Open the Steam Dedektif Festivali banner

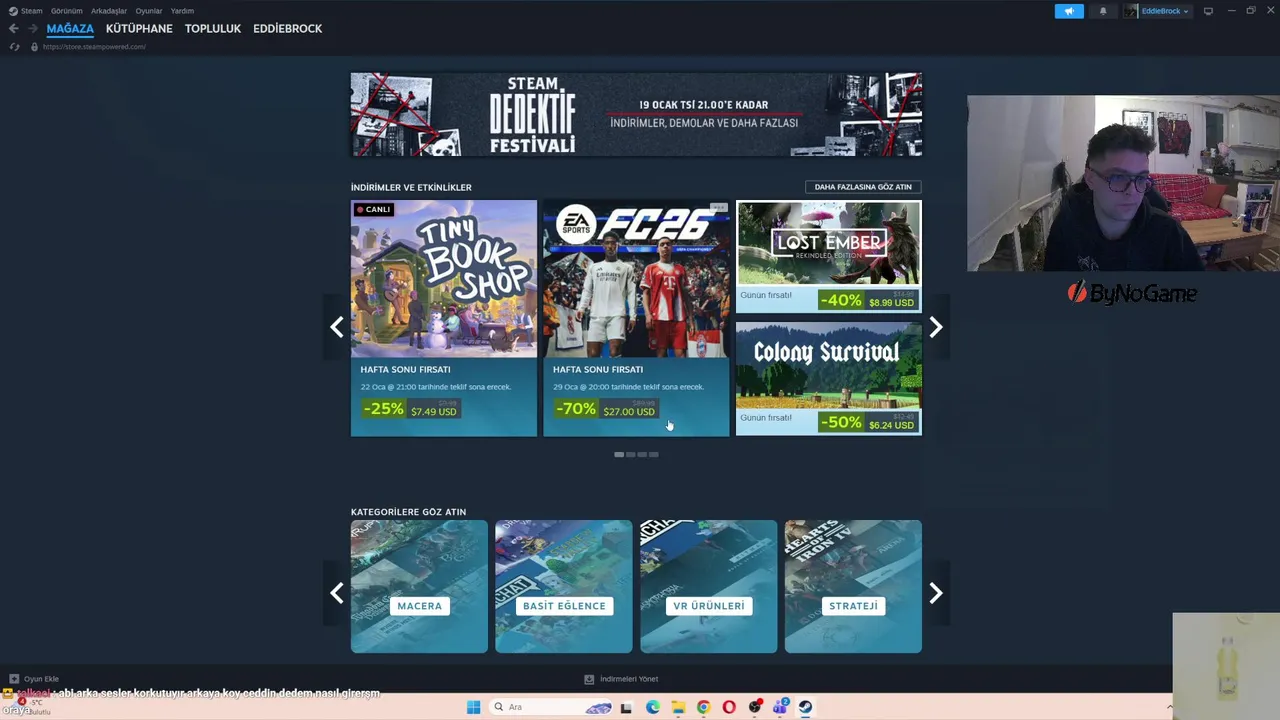coord(636,114)
